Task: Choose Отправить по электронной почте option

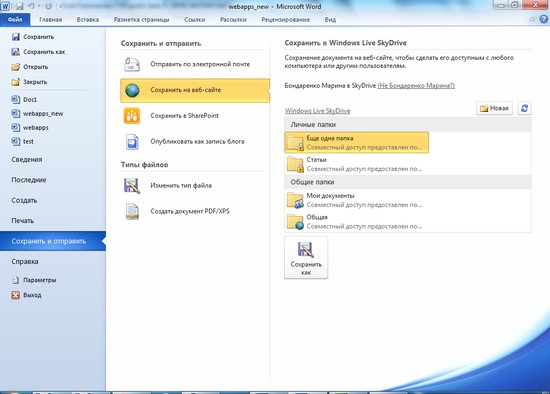Action: (195, 64)
